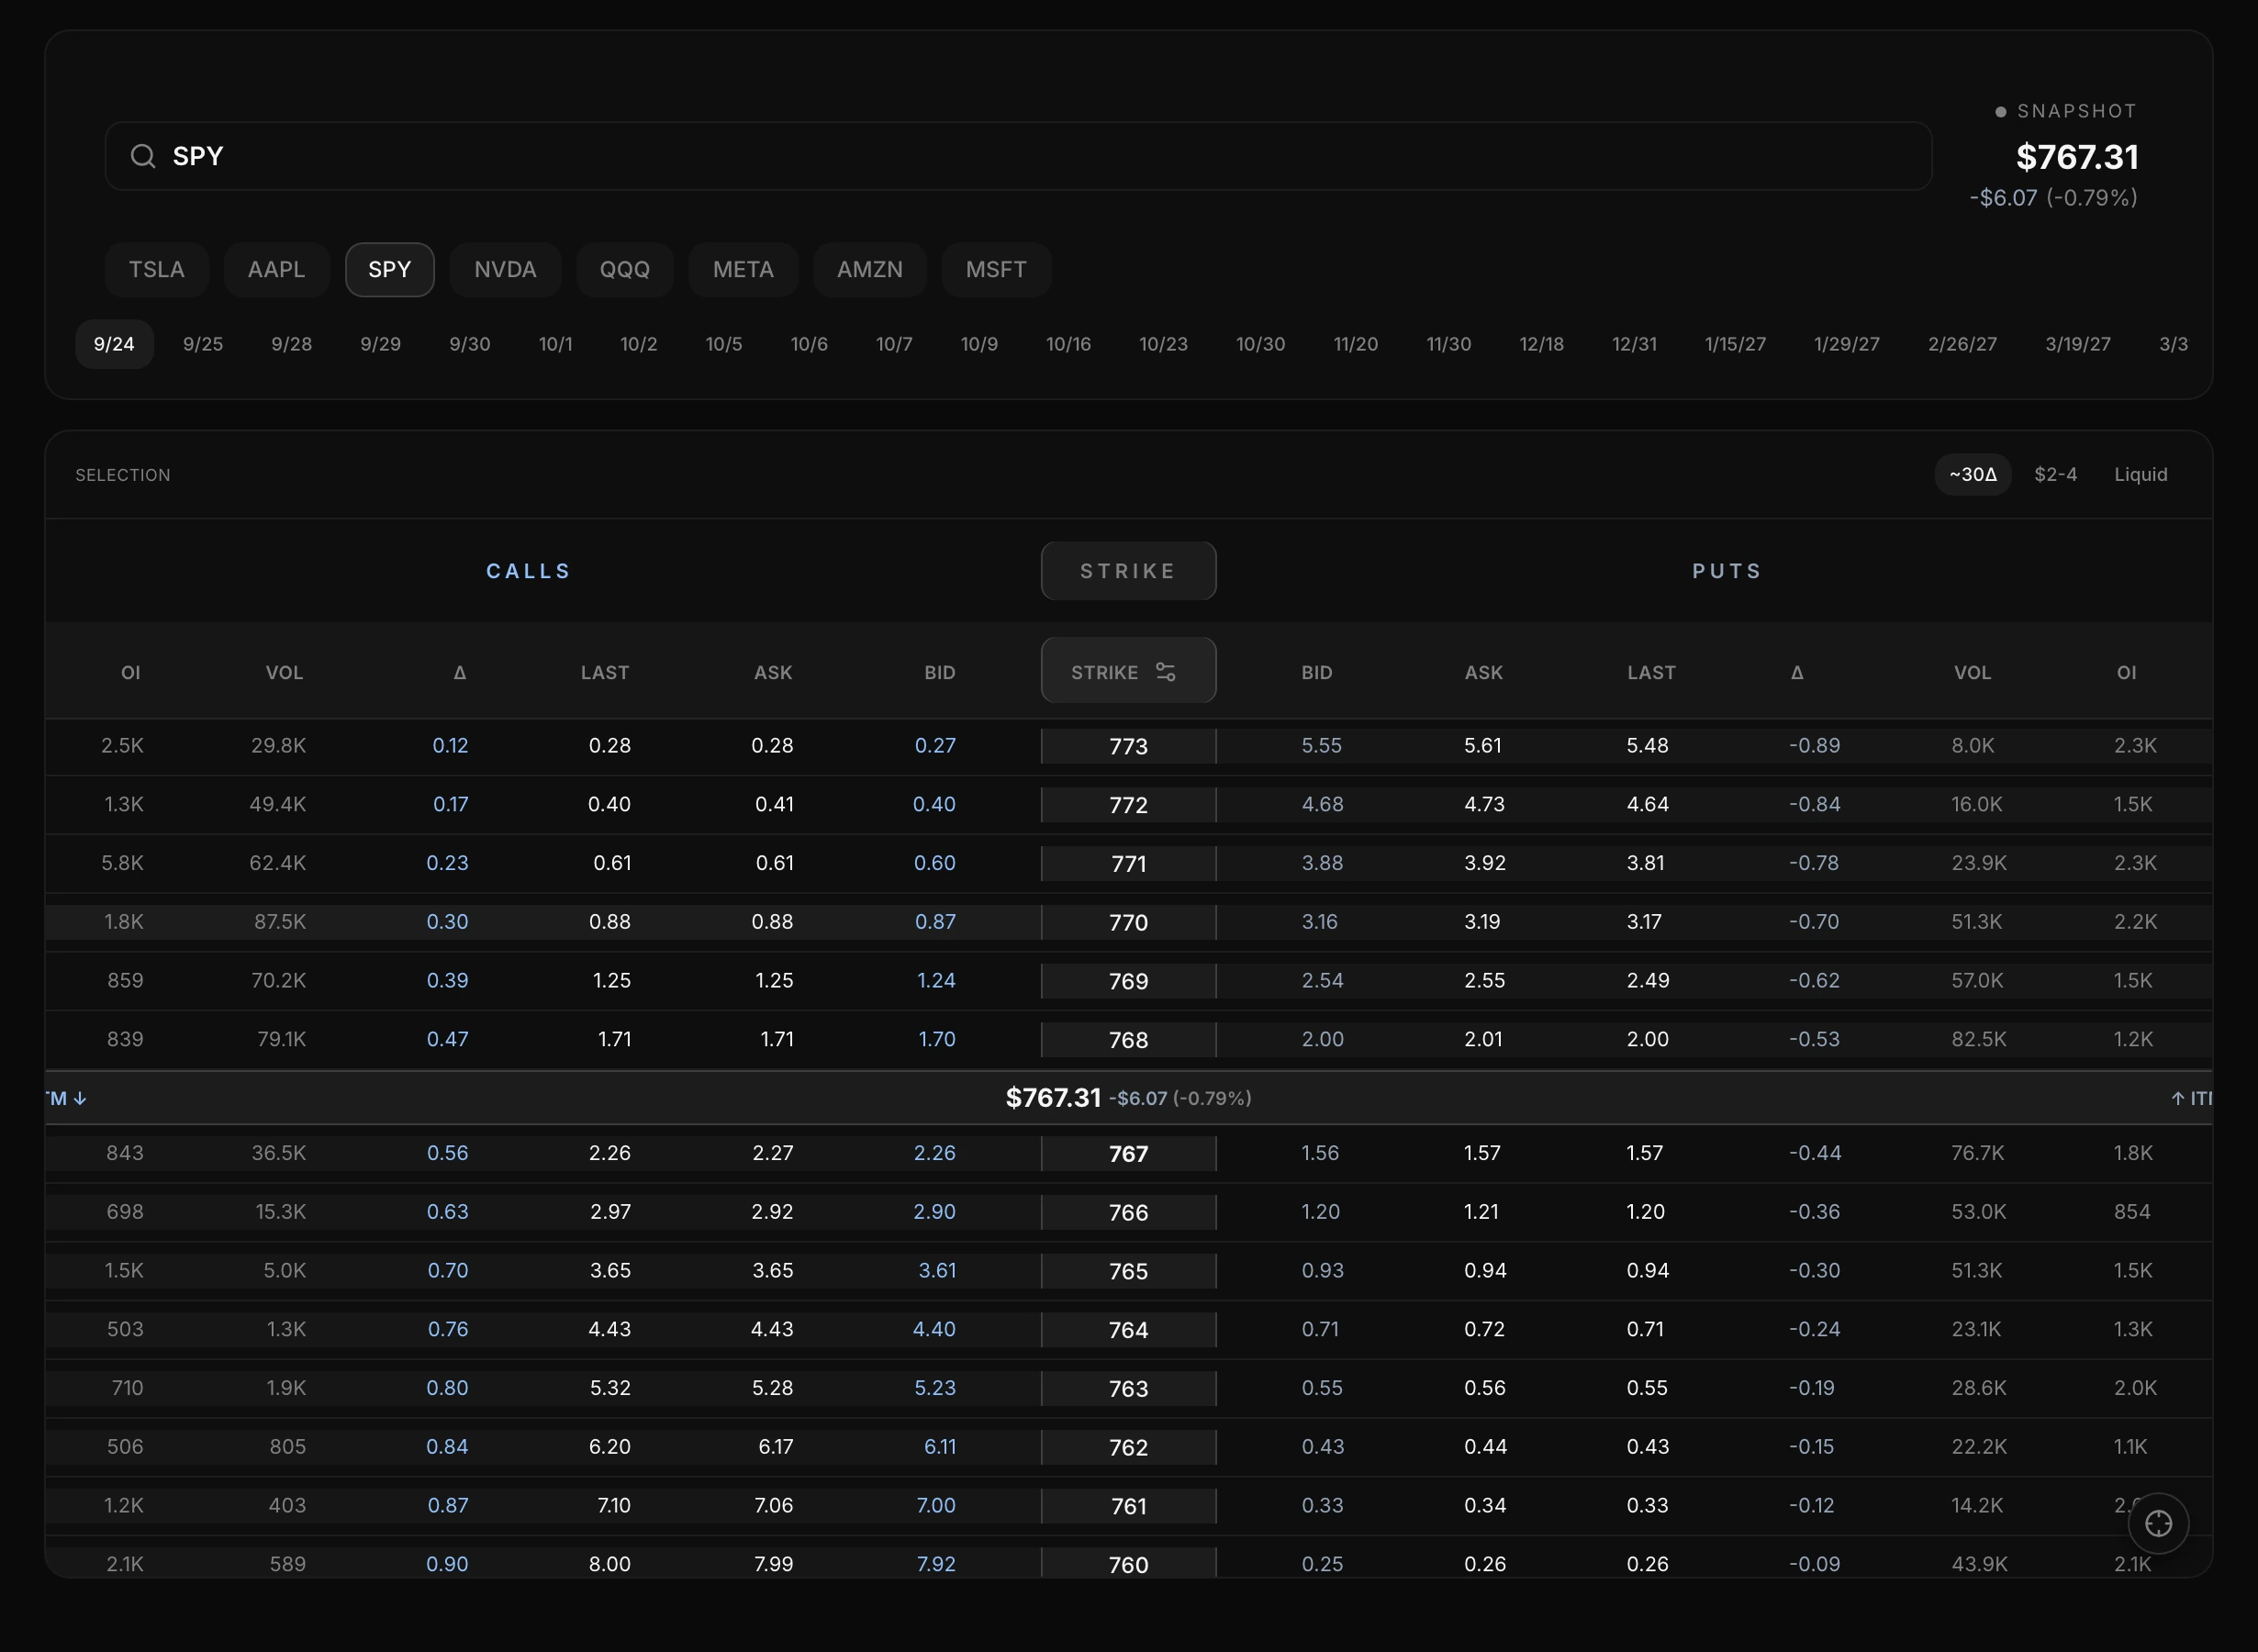The image size is (2258, 1652).
Task: Select the AMZN ticker chip
Action: (x=870, y=270)
